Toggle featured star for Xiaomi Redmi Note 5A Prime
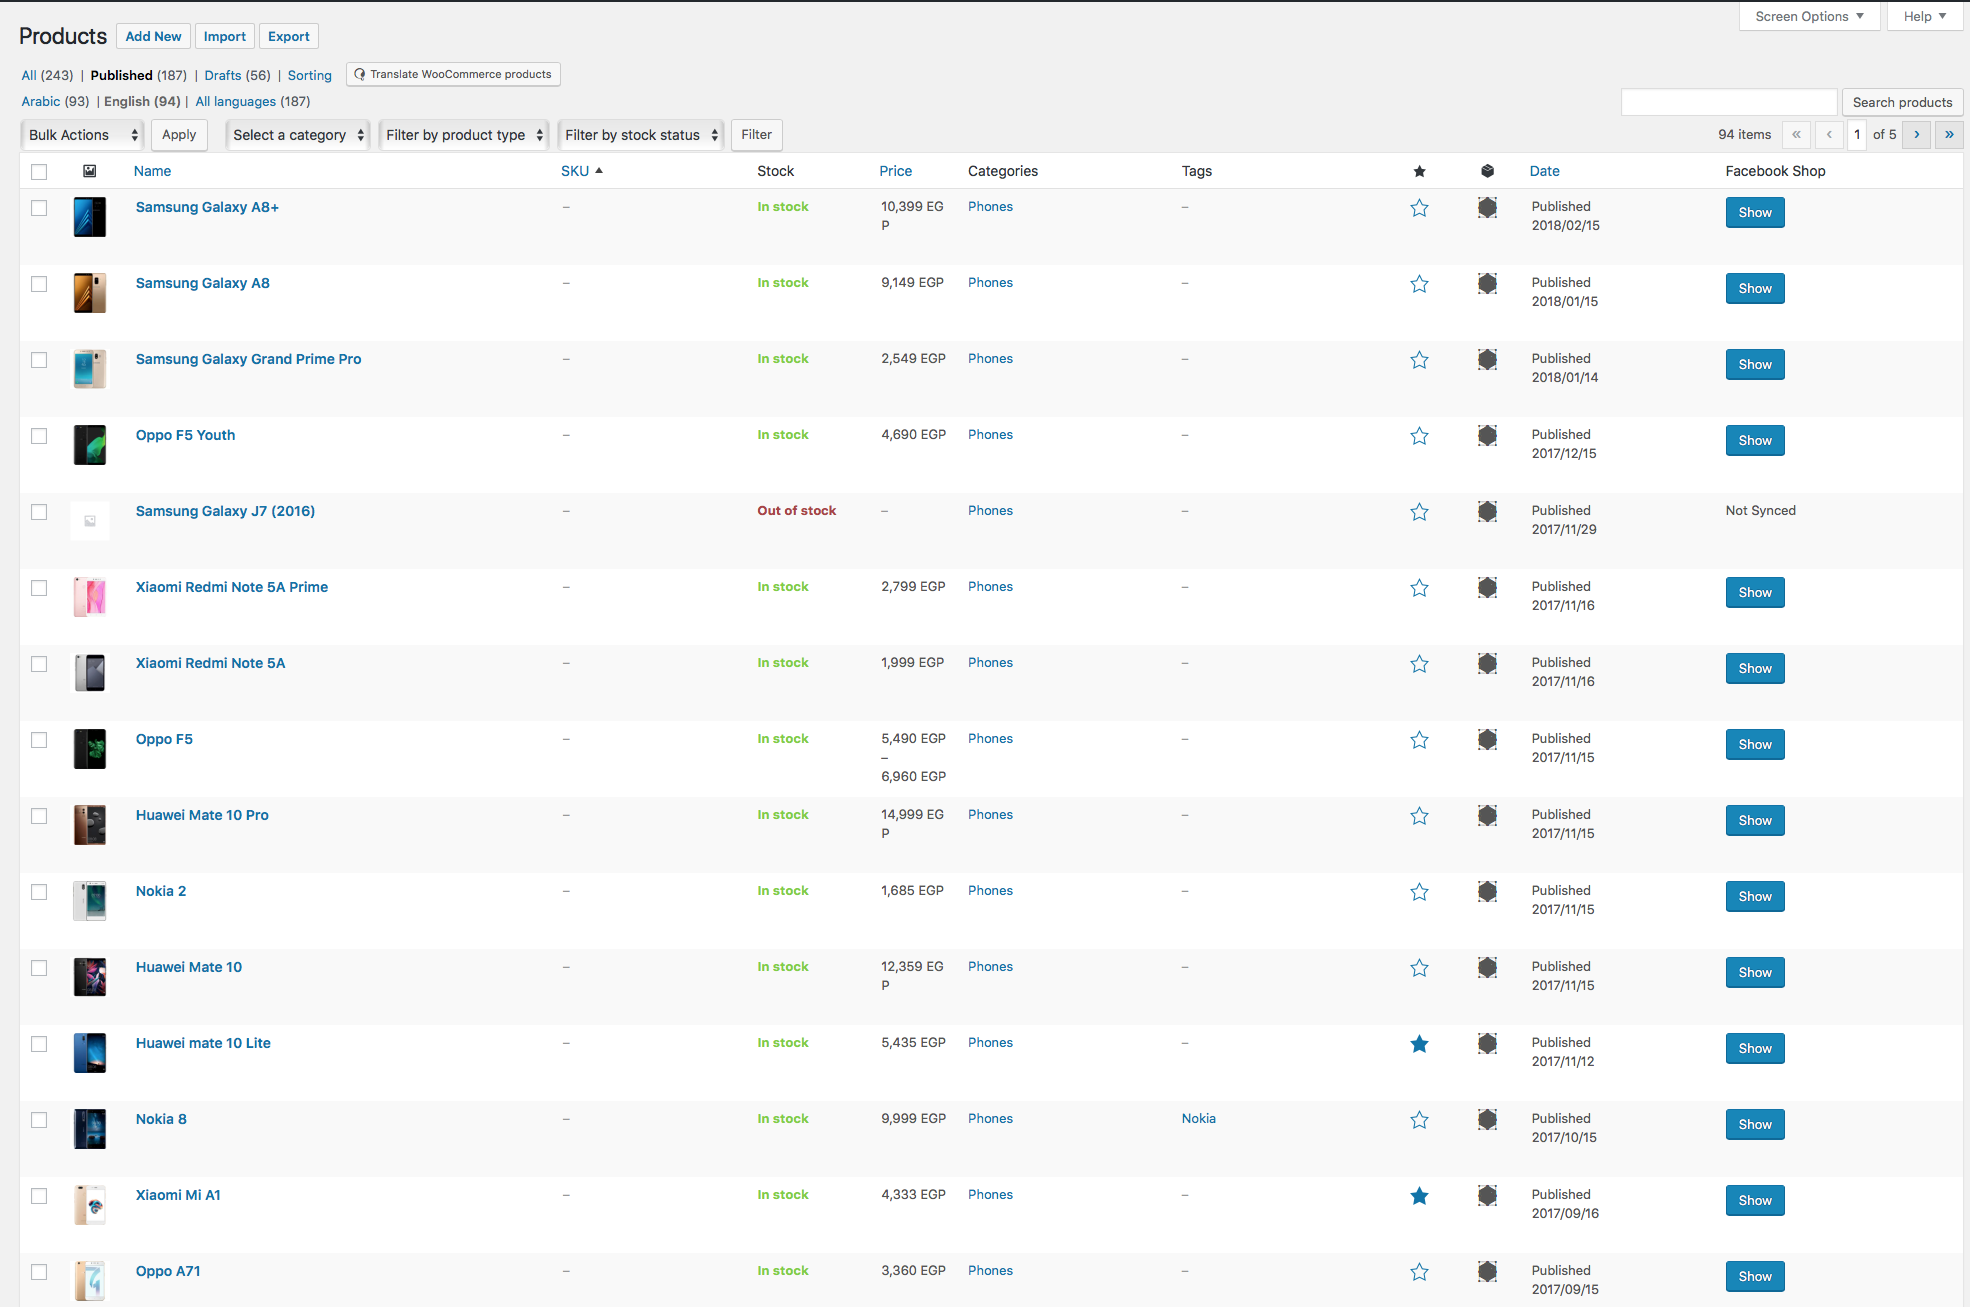 point(1419,588)
